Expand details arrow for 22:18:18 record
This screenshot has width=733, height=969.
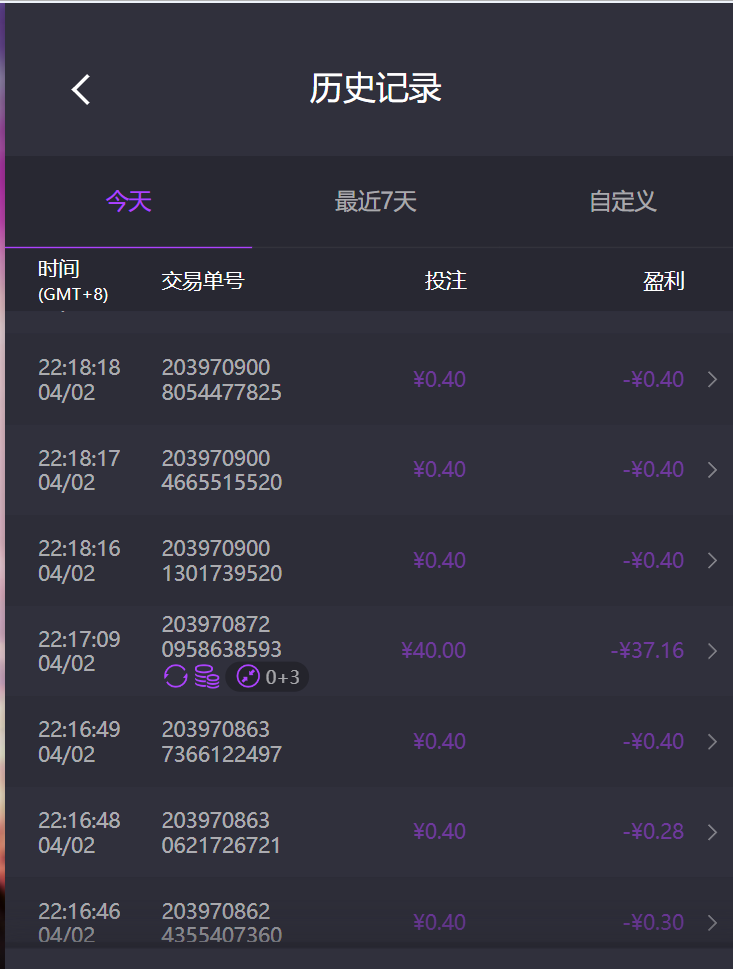click(x=712, y=380)
